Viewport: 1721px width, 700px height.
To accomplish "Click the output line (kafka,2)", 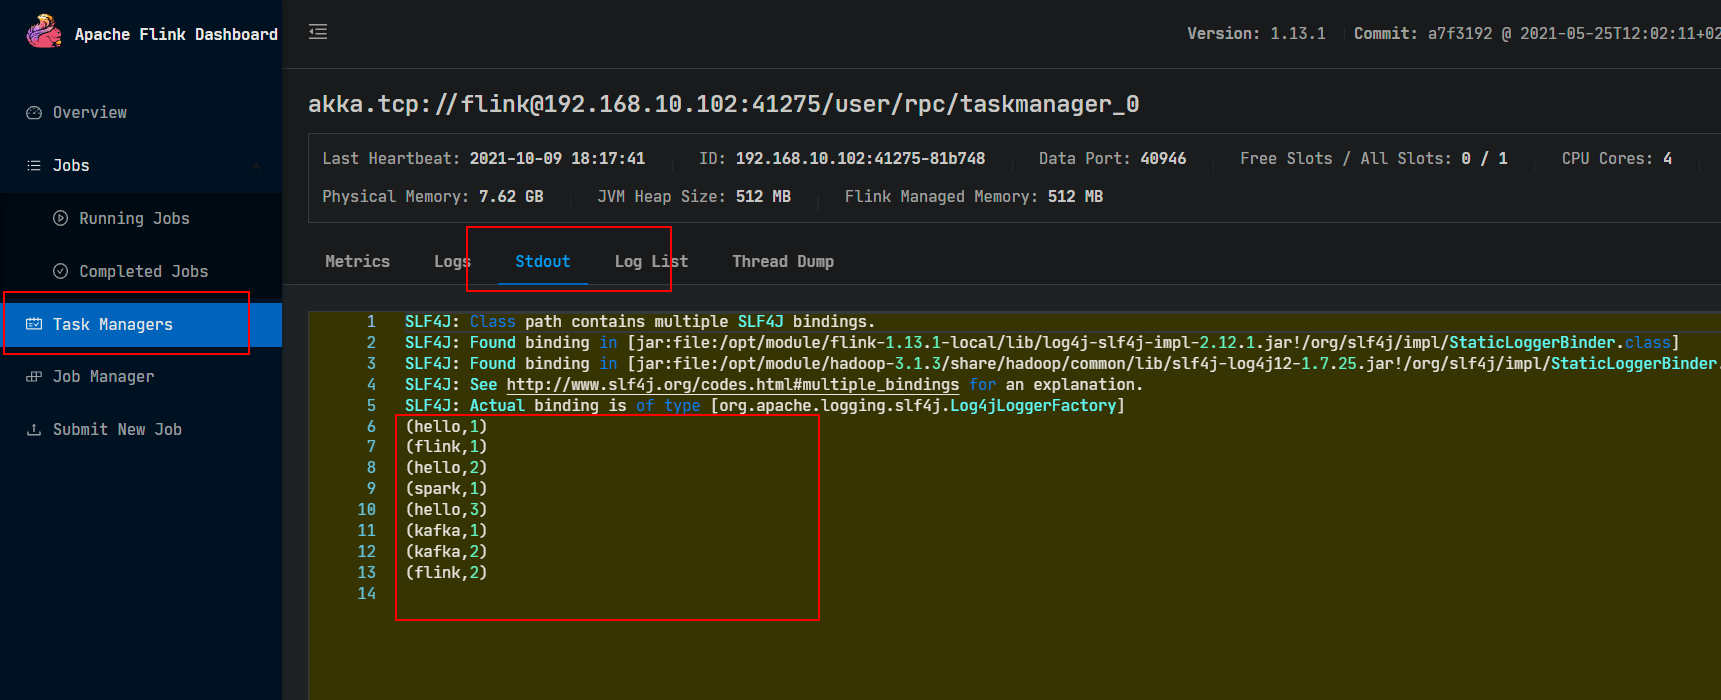I will (x=446, y=552).
